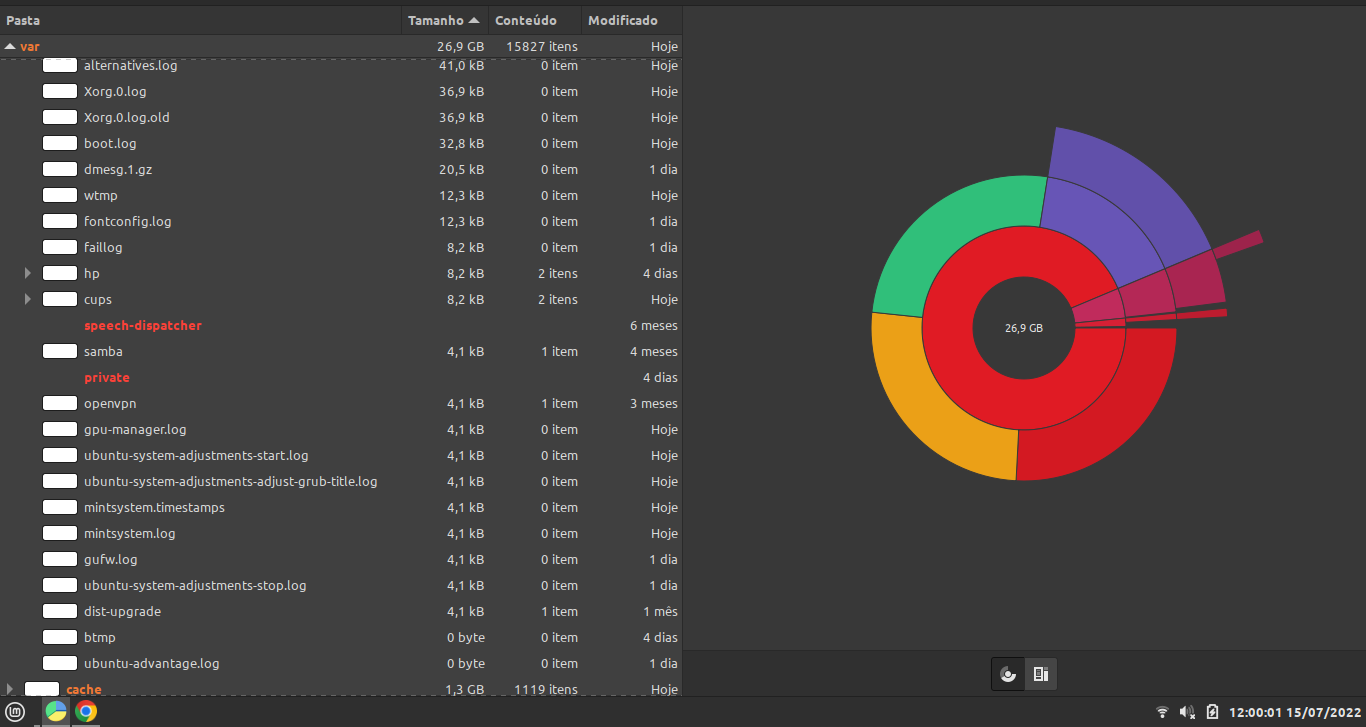The height and width of the screenshot is (727, 1366).
Task: Sort by the Modificado column header
Action: click(623, 20)
